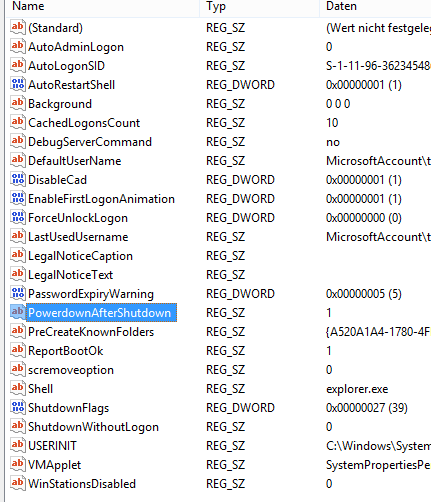Select the DisableCad entry name
Screen dimensions: 431x502
(x=58, y=180)
